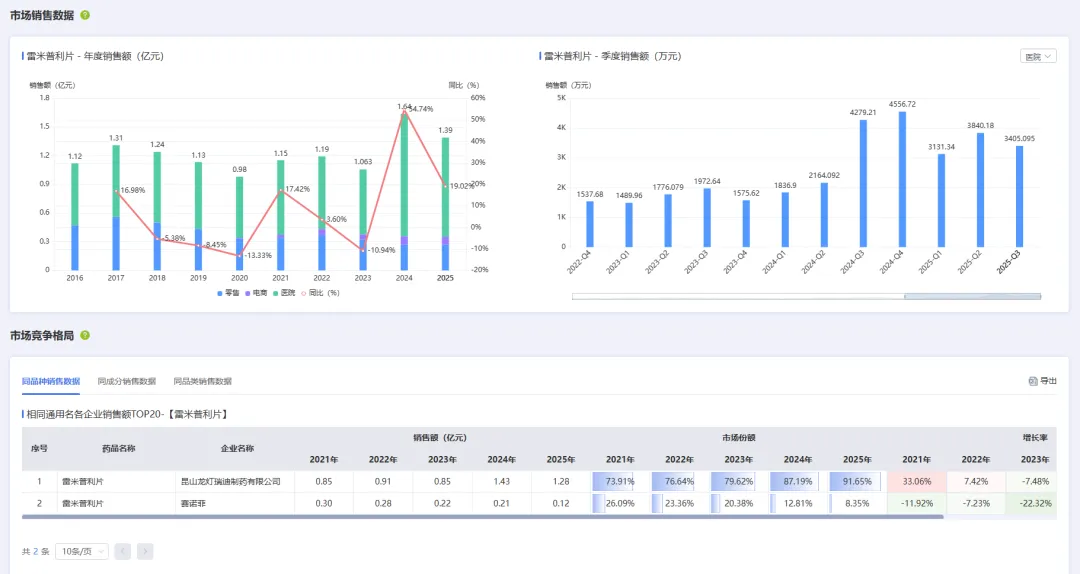Click 4556.72 quarterly bar label
The height and width of the screenshot is (574, 1080).
[902, 104]
